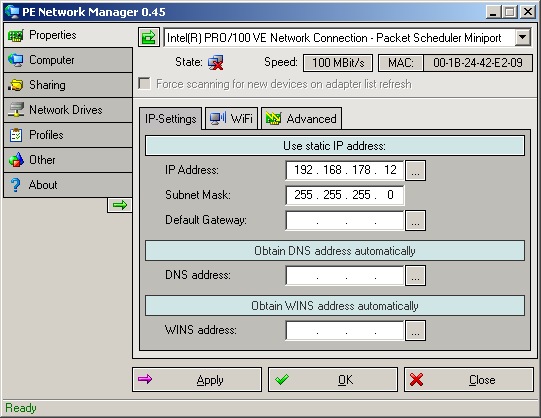Viewport: 541px width, 418px height.
Task: Open the Sharing section in sidebar
Action: click(x=68, y=85)
